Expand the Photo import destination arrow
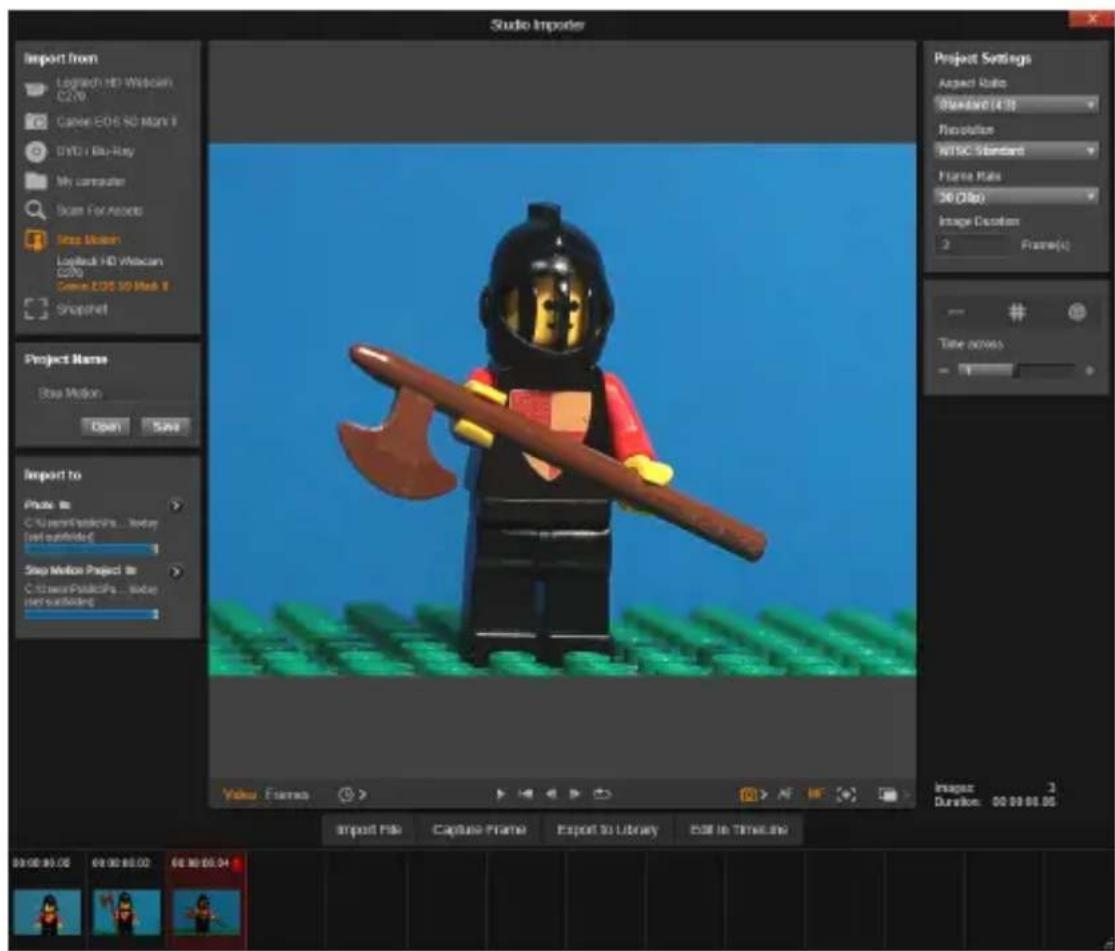 (x=176, y=506)
